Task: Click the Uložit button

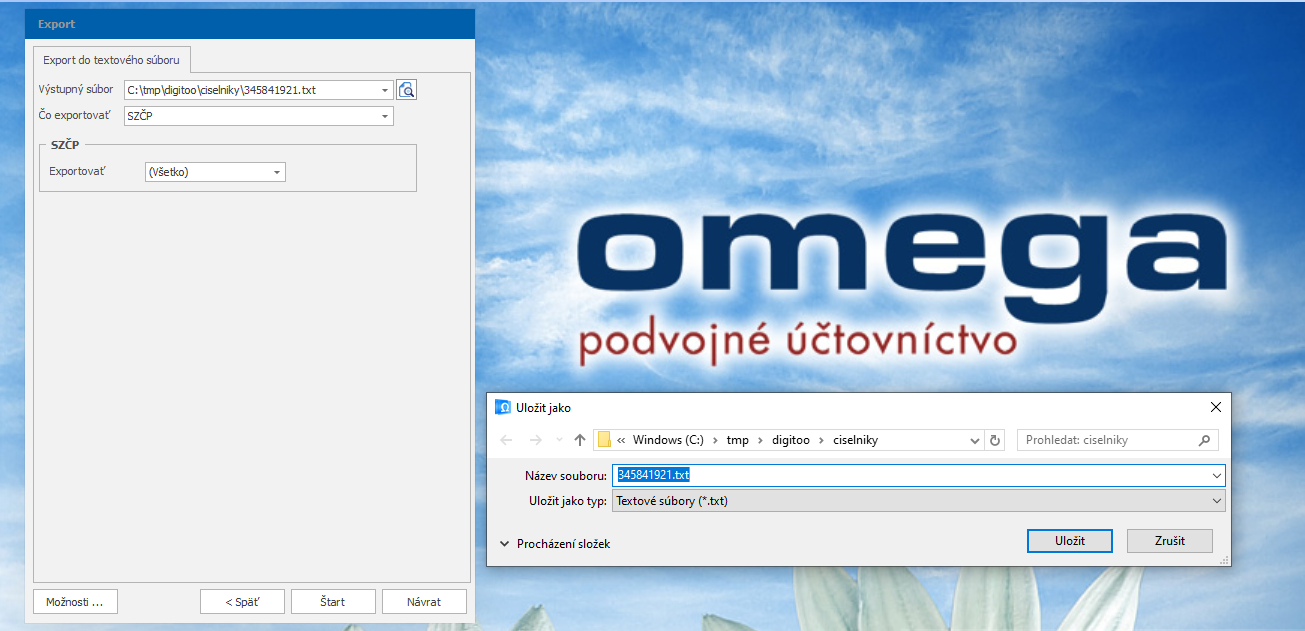Action: [1070, 540]
